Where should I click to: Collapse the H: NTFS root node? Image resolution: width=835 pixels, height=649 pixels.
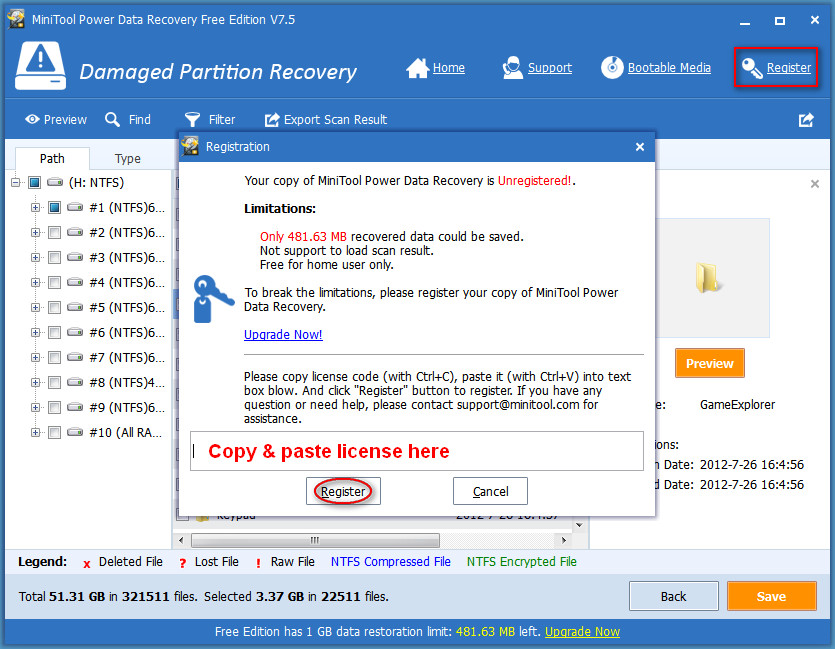point(15,183)
